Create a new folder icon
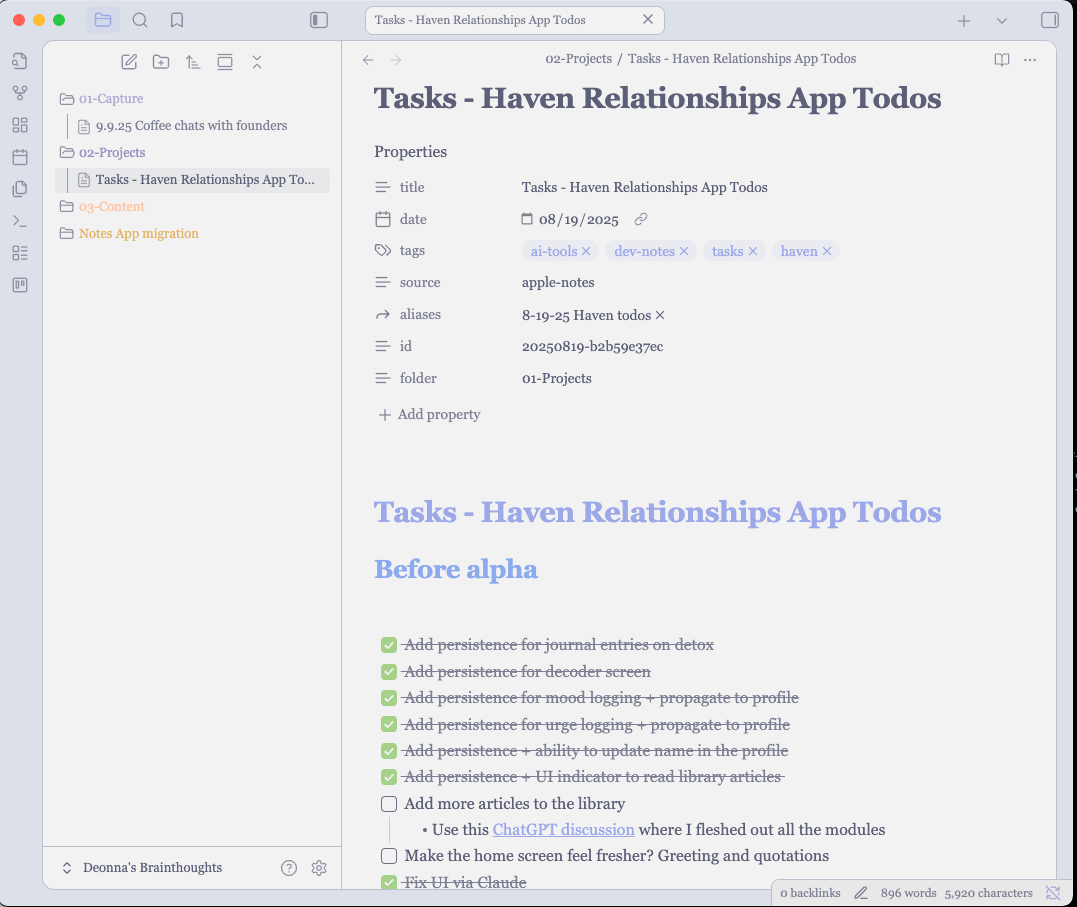Screen dimensions: 1077x907 coord(161,62)
